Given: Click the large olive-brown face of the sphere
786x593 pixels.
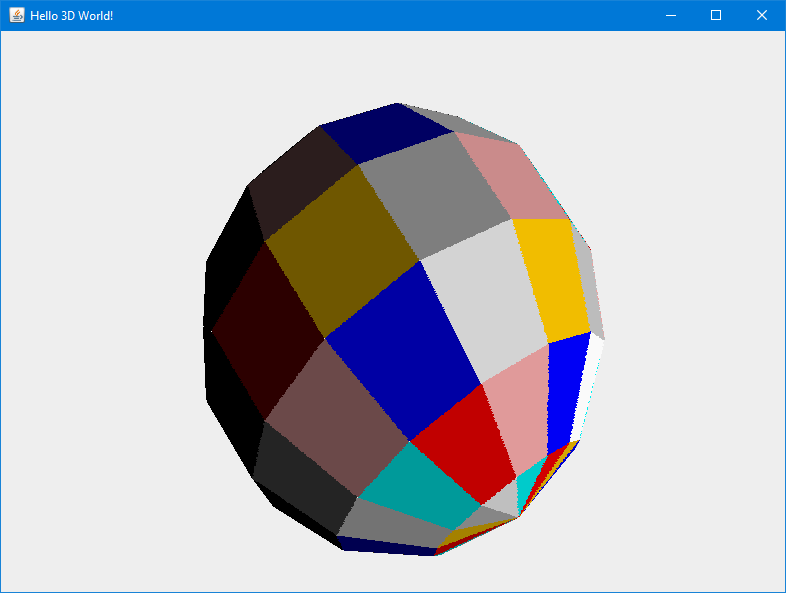Looking at the screenshot, I should [342, 251].
